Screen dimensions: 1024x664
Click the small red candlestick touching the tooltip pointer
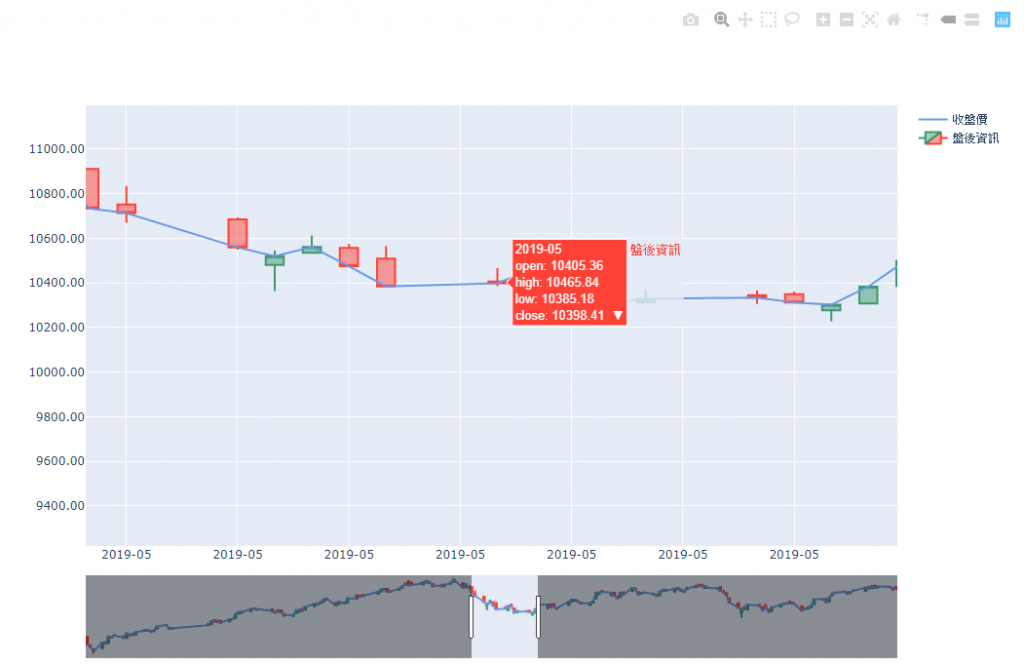click(x=497, y=281)
